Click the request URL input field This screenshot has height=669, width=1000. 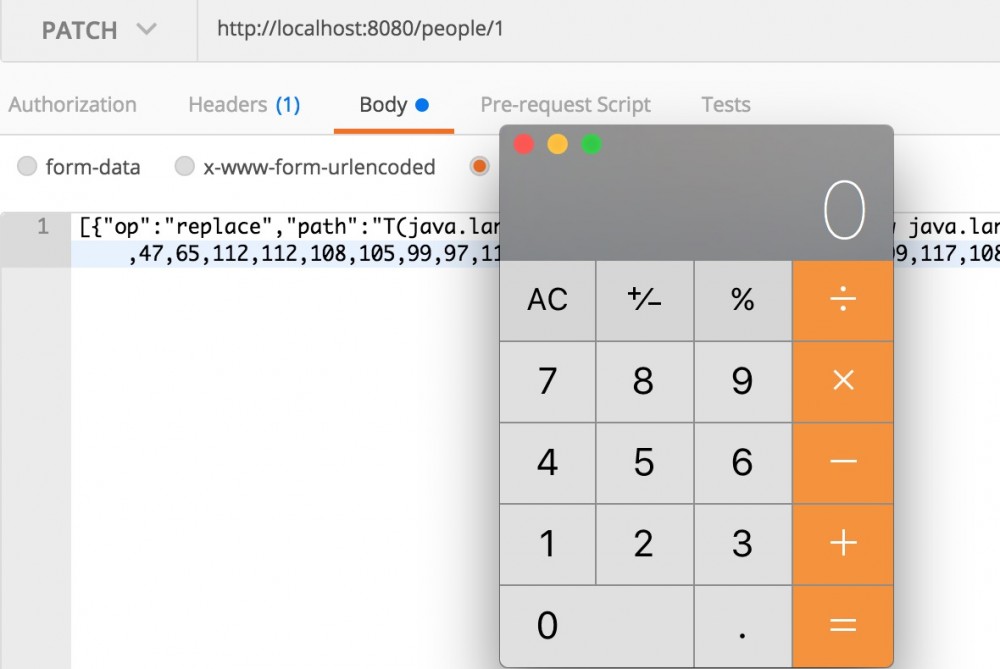pyautogui.click(x=600, y=30)
